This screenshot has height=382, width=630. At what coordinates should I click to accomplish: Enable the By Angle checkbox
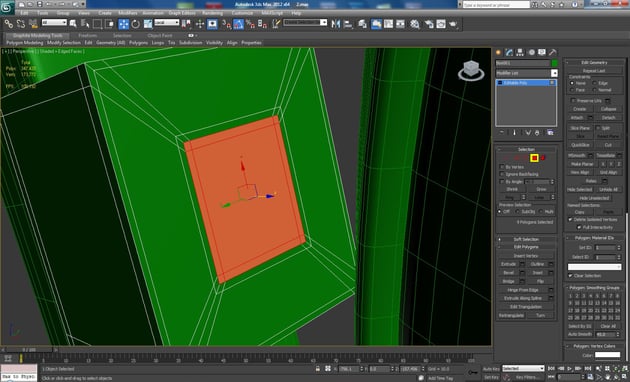tap(502, 182)
